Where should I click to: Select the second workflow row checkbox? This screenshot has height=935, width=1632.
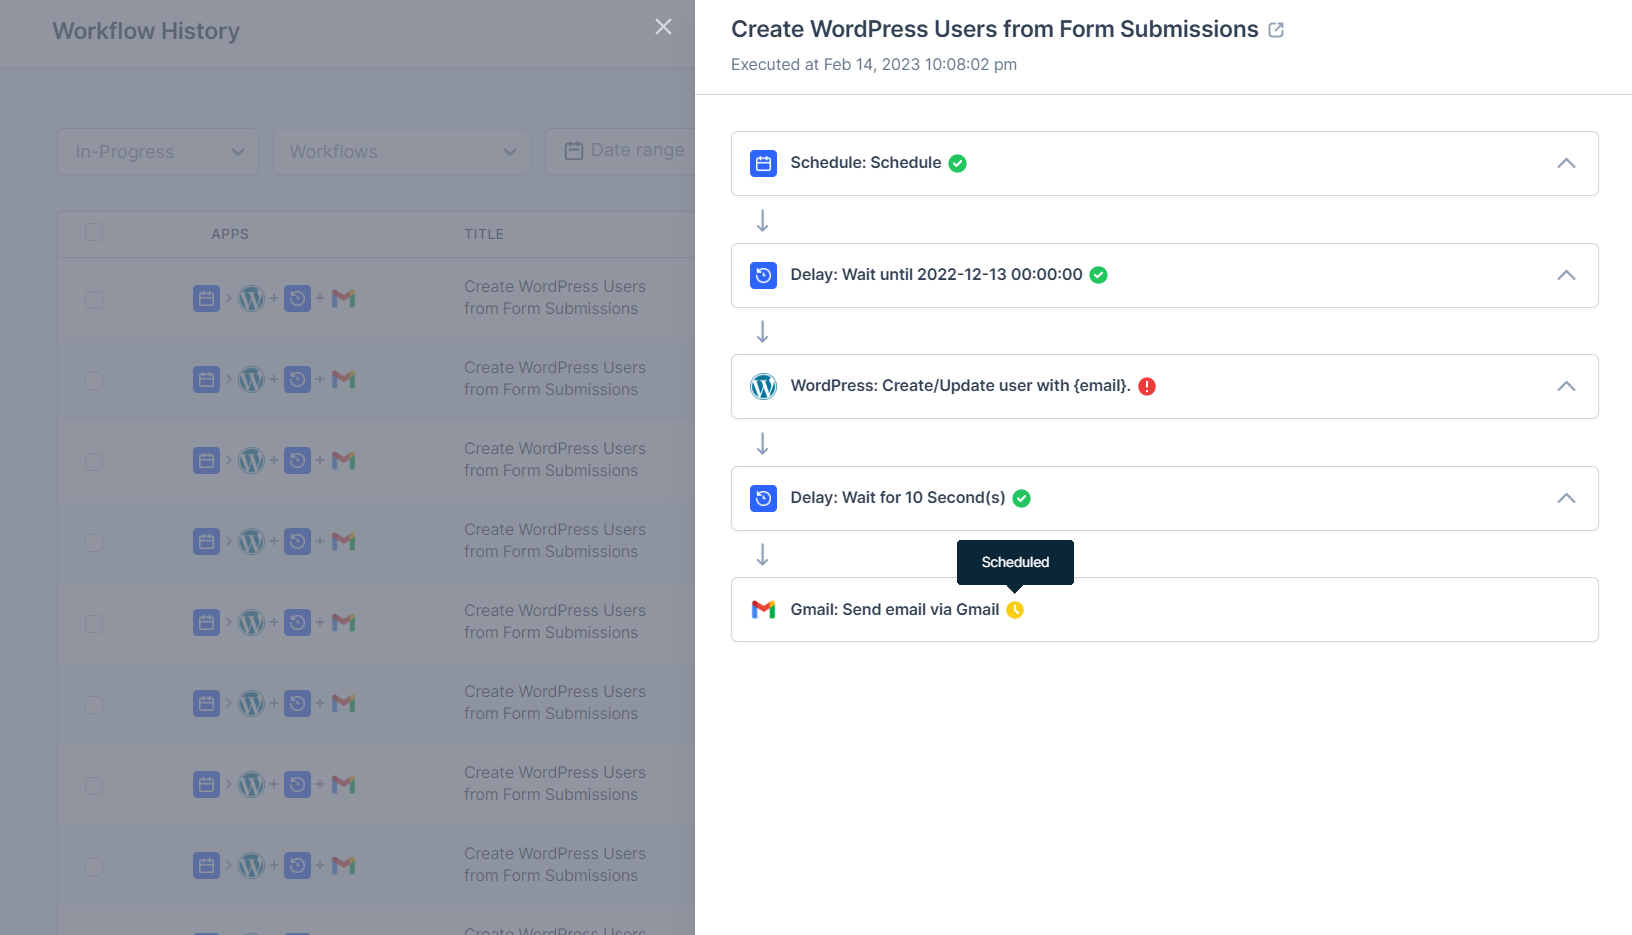[94, 380]
